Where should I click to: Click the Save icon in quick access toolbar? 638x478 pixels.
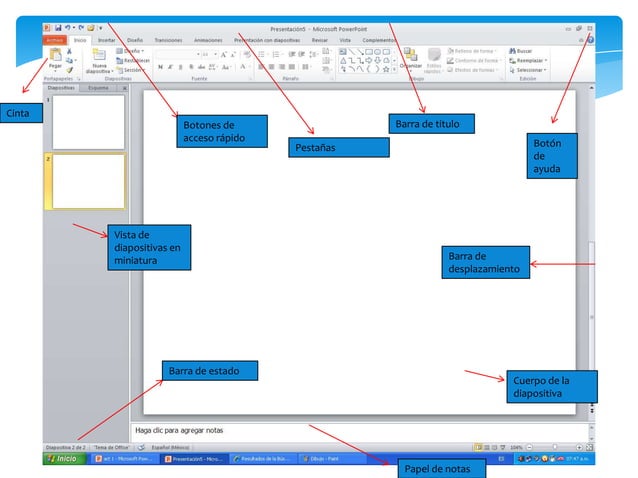pos(59,27)
